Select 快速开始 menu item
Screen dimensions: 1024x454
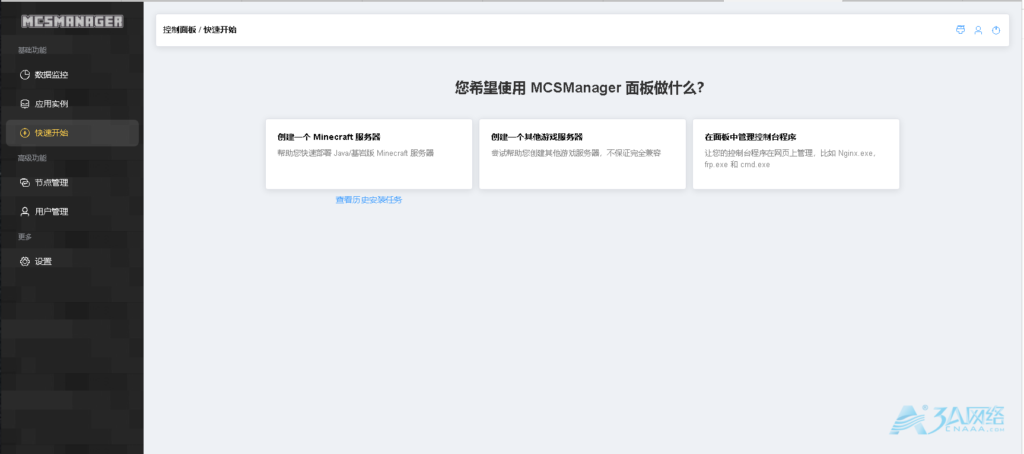tap(72, 133)
